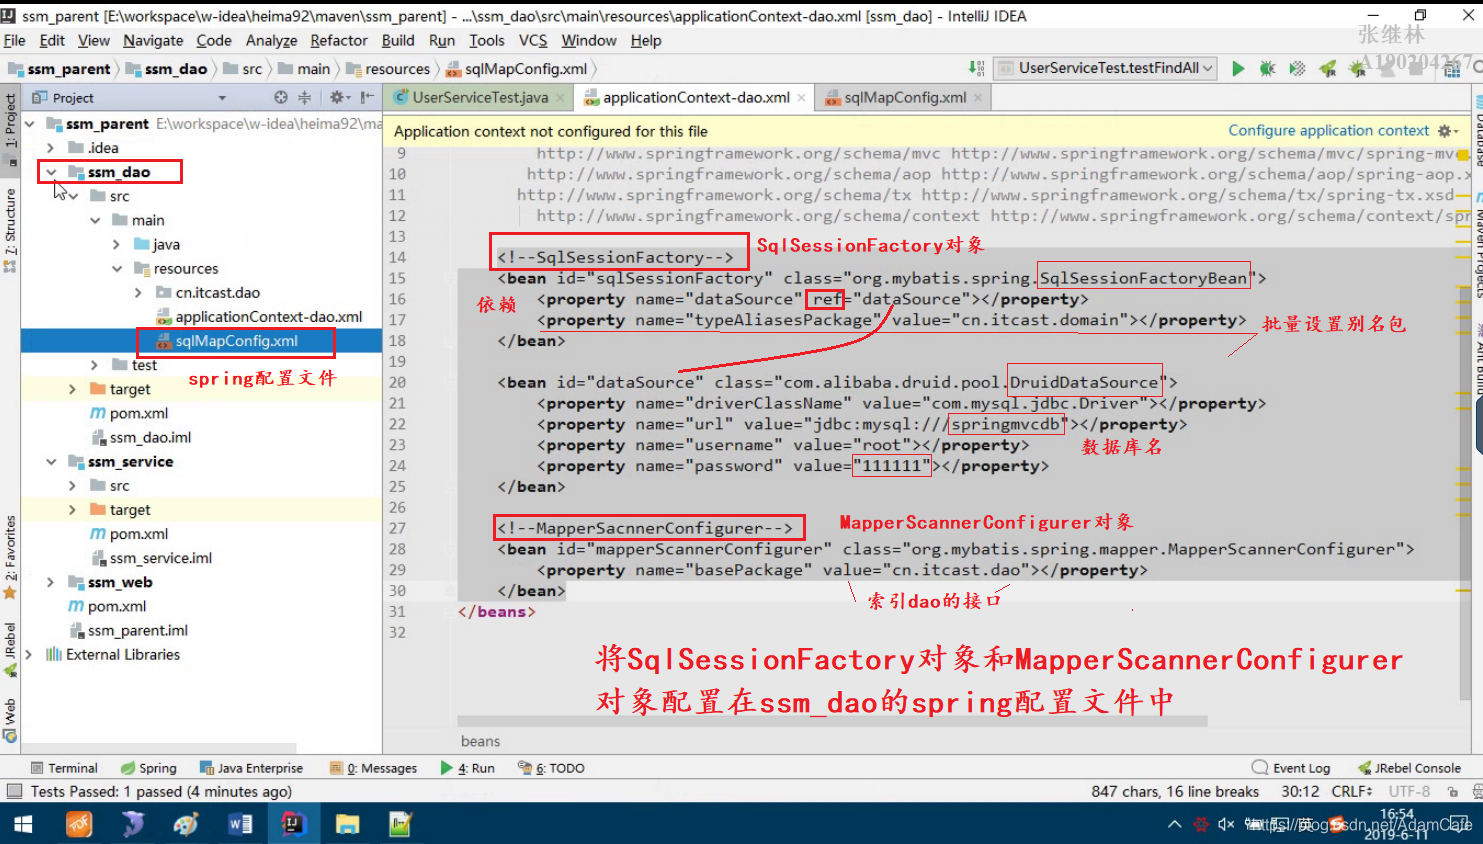Change line separator CRLF dropdown

coord(1352,791)
